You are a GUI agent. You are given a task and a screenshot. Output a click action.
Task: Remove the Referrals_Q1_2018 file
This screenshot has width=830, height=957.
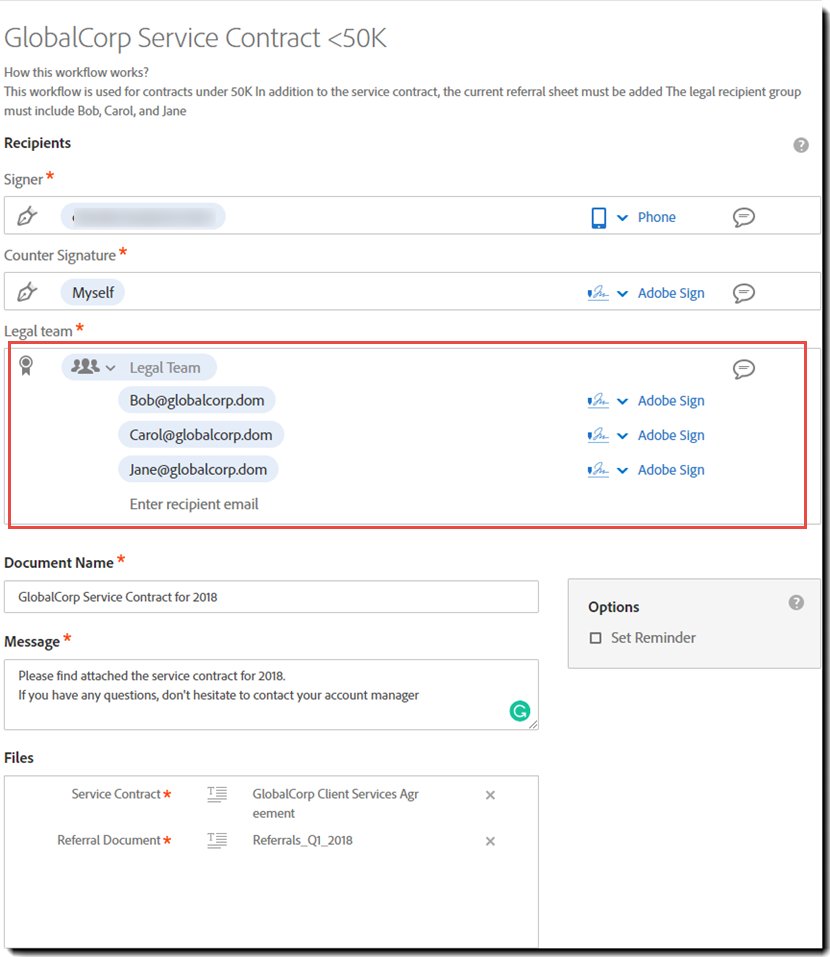(490, 842)
